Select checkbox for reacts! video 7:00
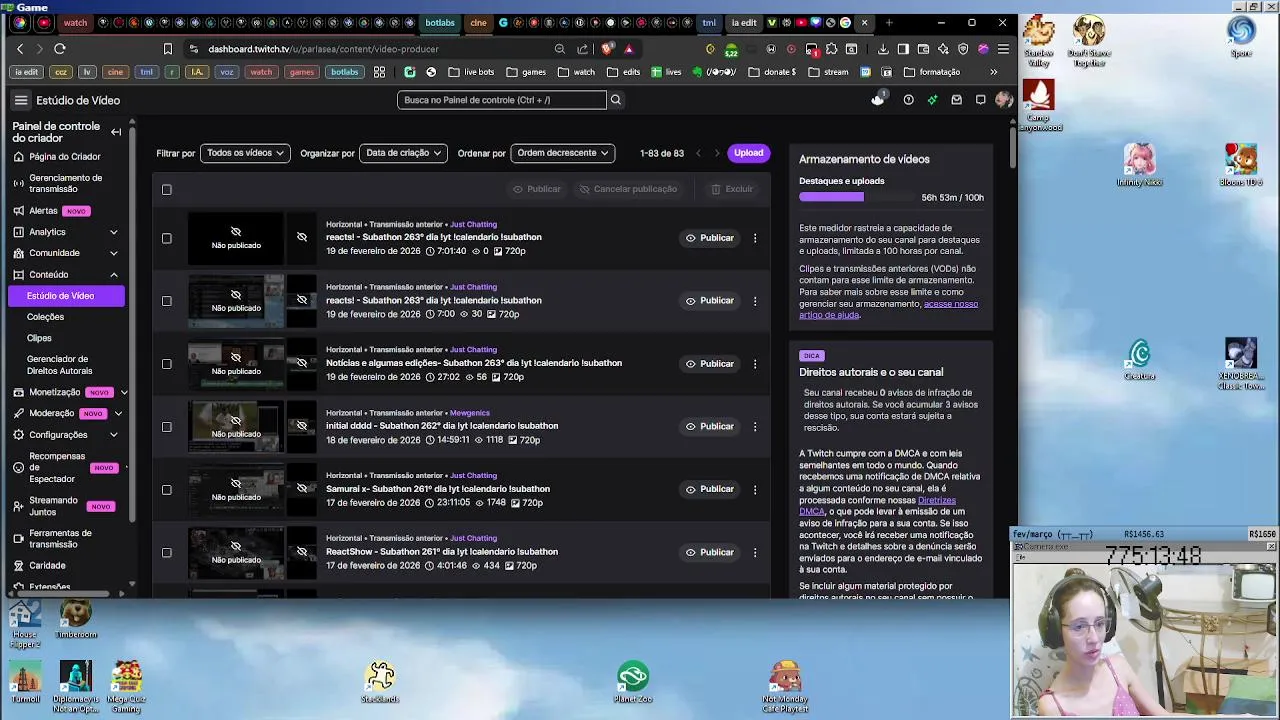1280x720 pixels. pos(167,301)
